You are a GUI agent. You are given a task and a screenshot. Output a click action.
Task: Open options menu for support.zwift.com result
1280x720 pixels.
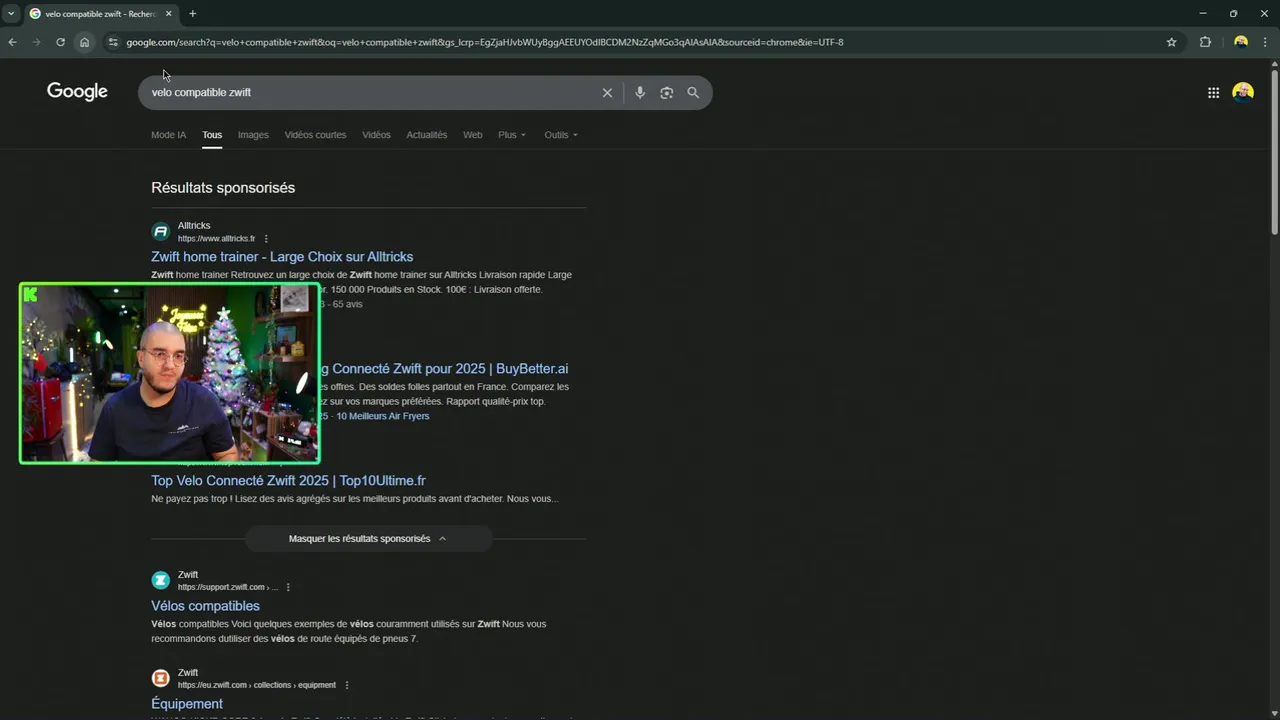[288, 587]
